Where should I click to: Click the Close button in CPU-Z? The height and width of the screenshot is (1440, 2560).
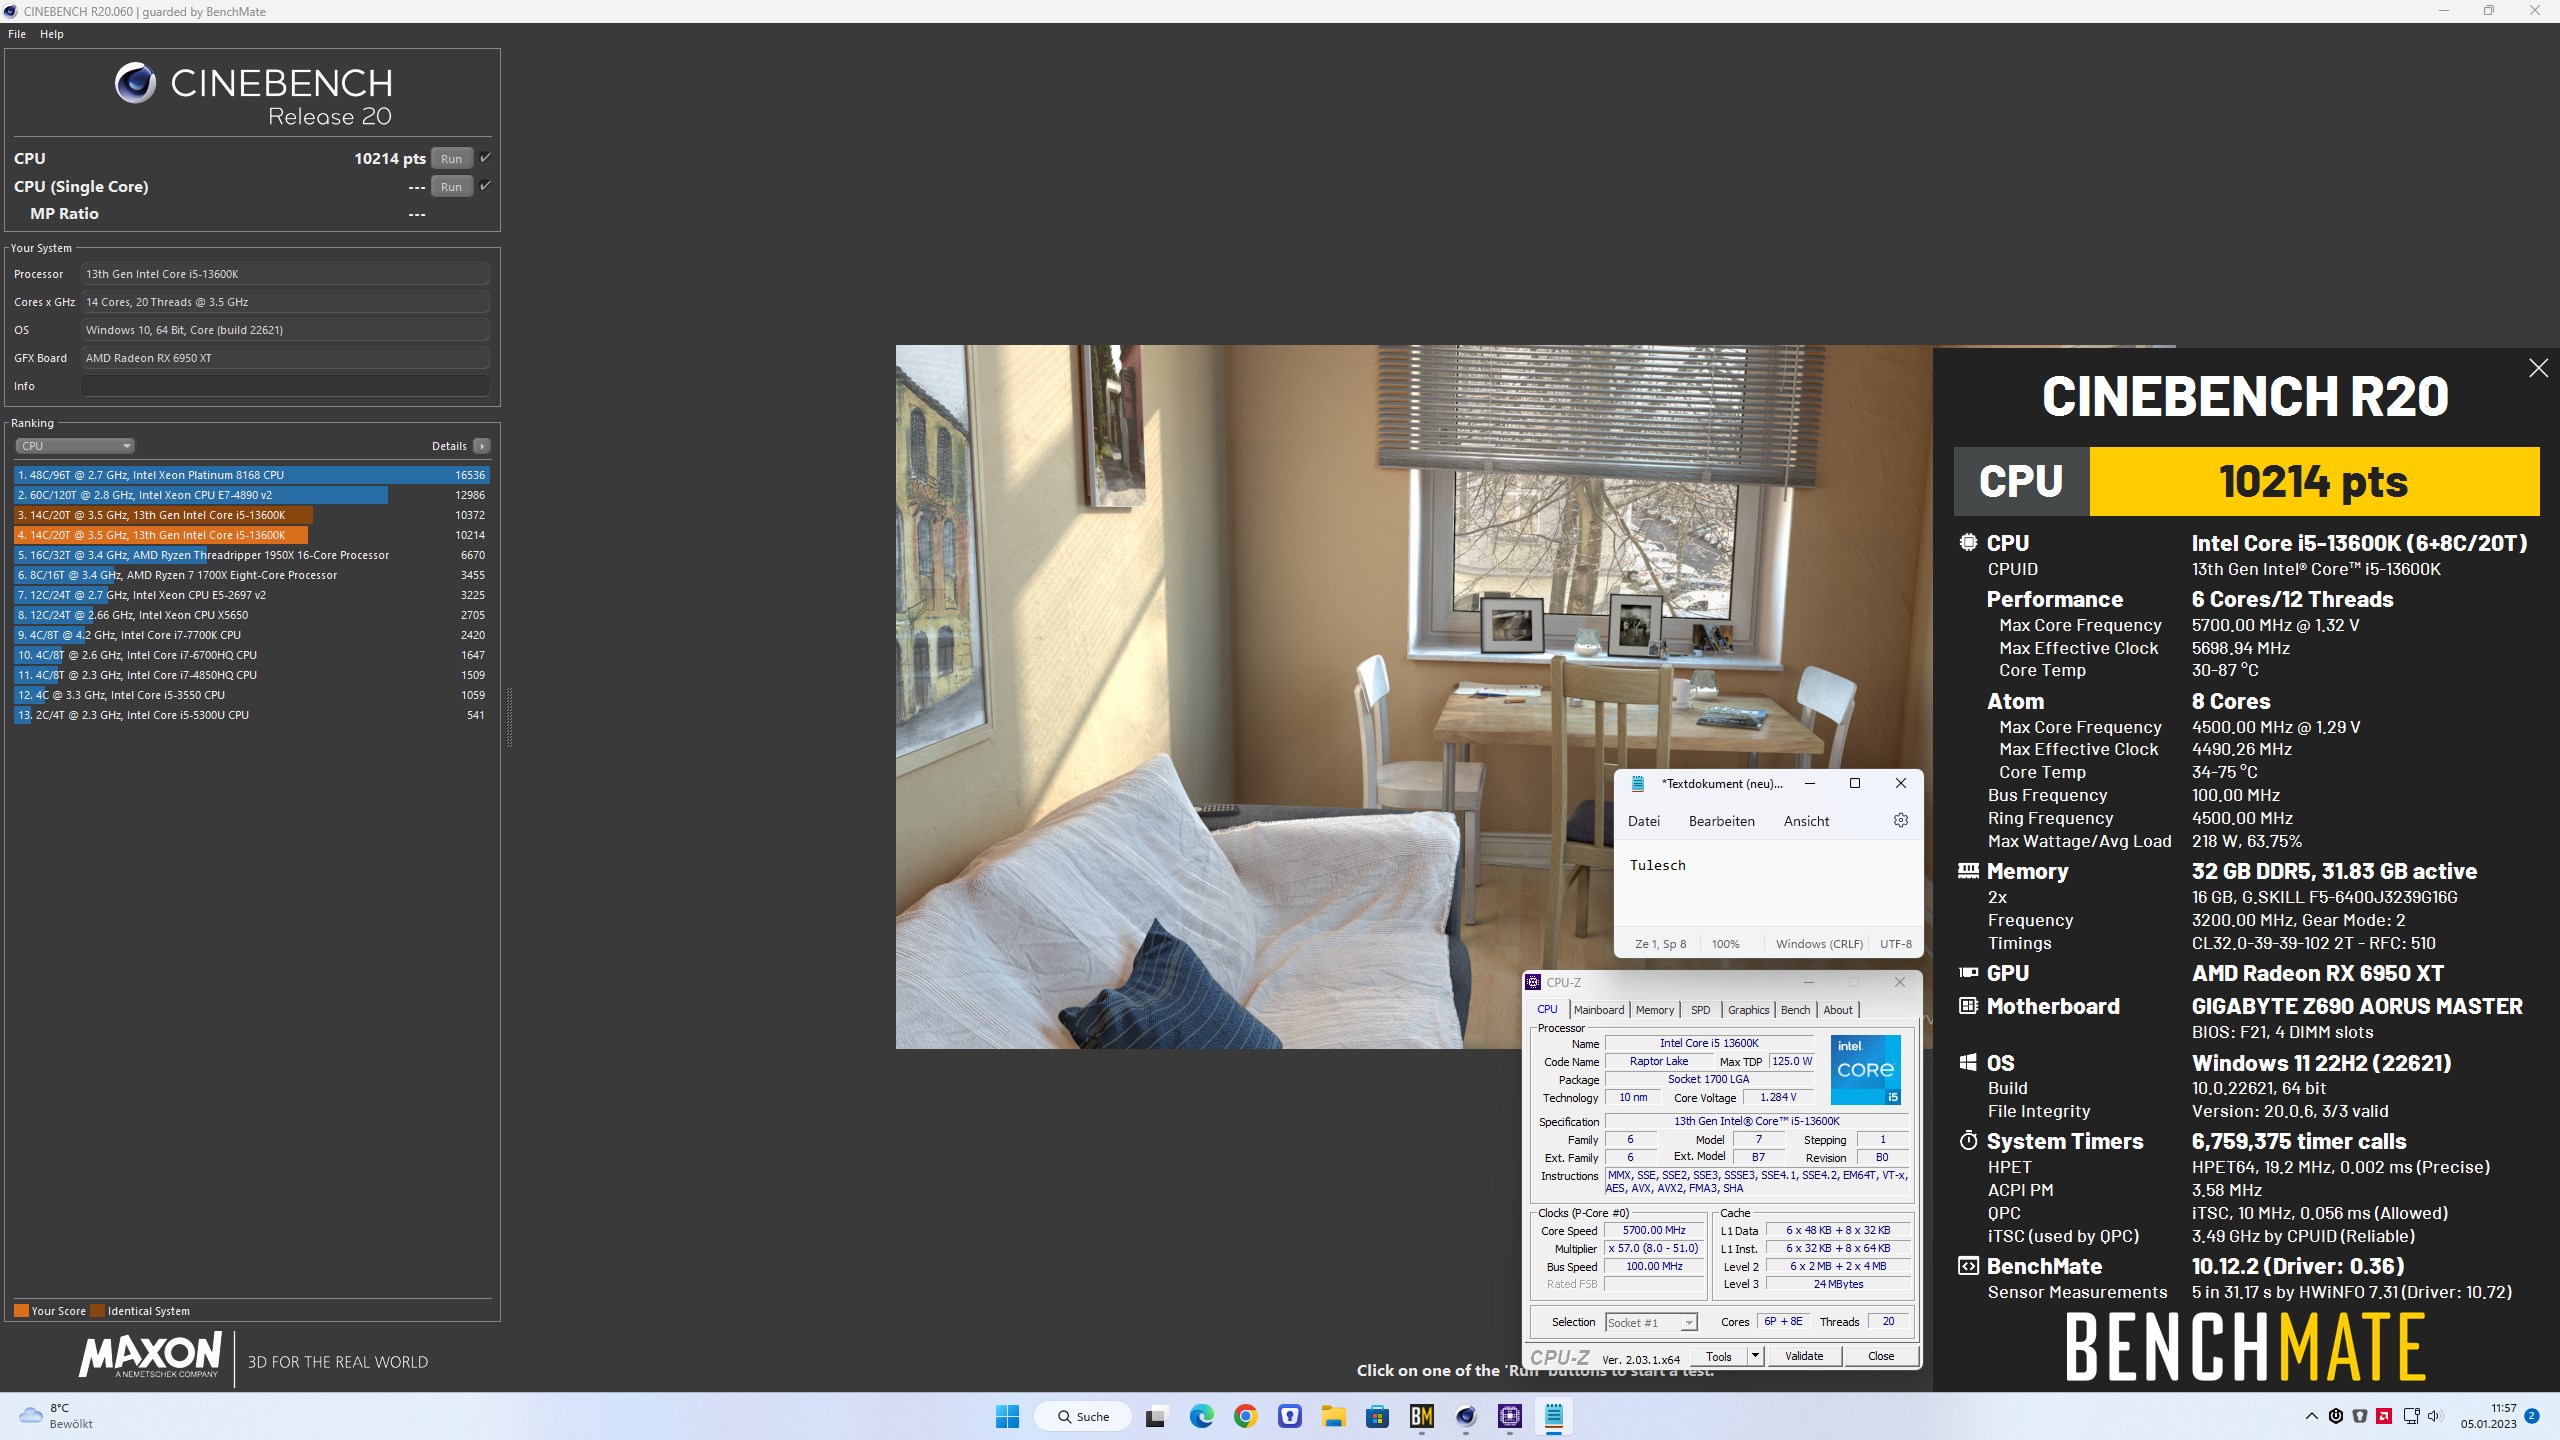coord(1881,1357)
